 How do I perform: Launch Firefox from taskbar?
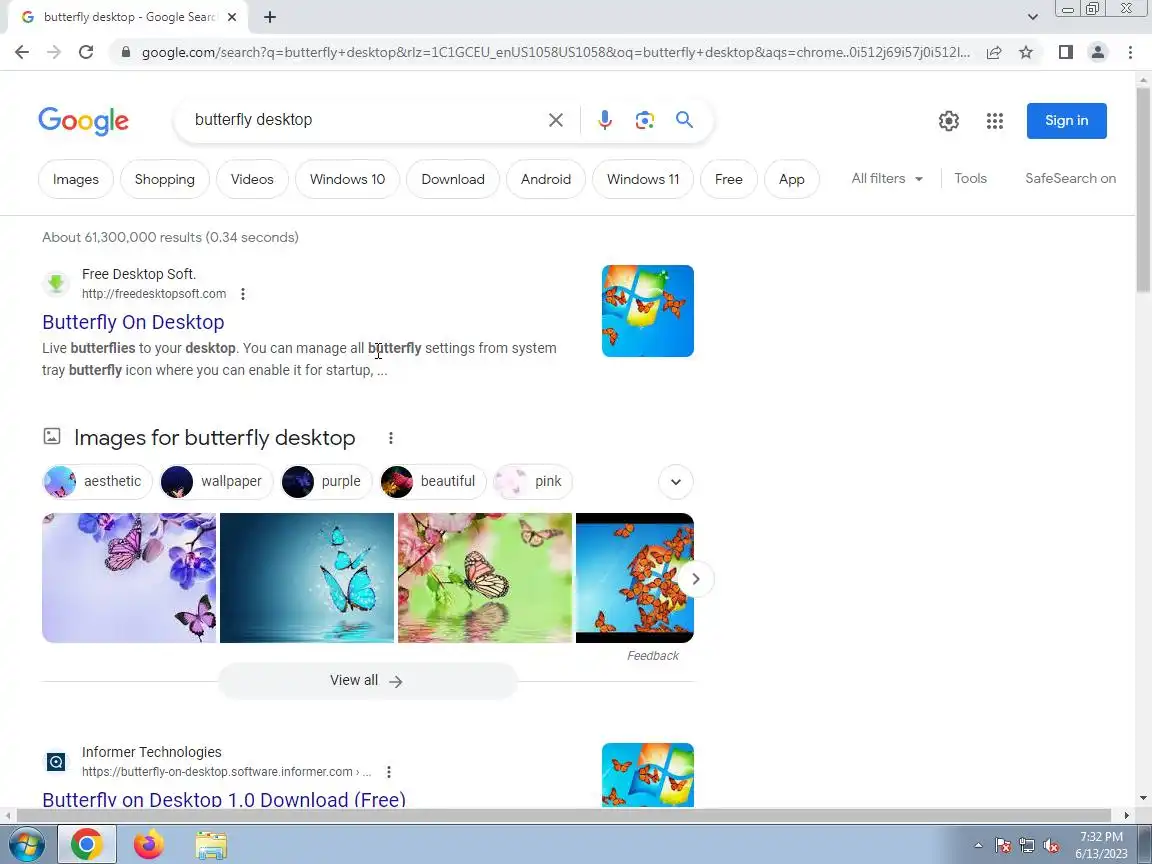click(148, 845)
